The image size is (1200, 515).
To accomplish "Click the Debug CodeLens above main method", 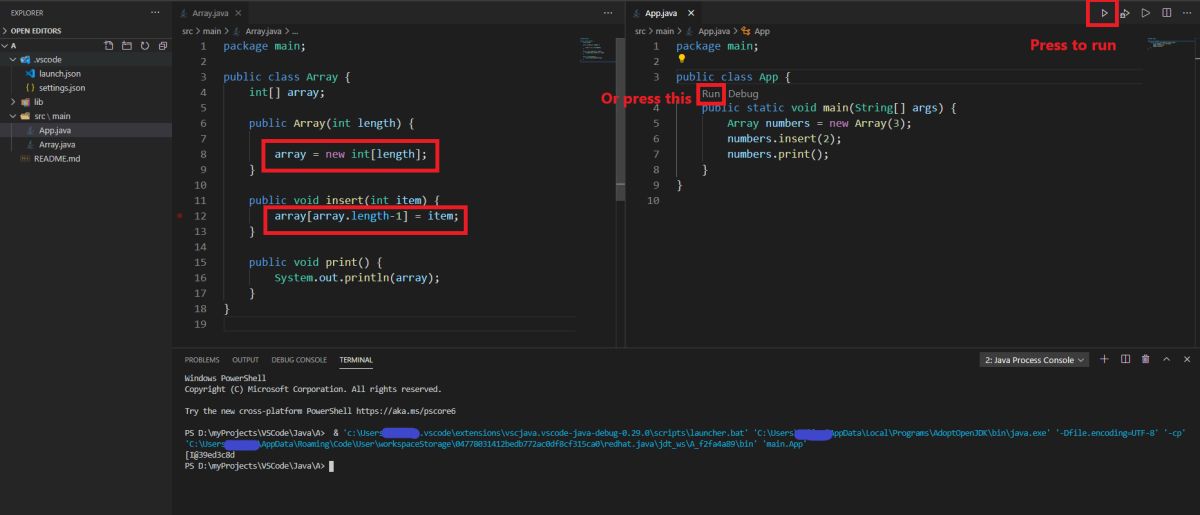I will click(x=743, y=94).
